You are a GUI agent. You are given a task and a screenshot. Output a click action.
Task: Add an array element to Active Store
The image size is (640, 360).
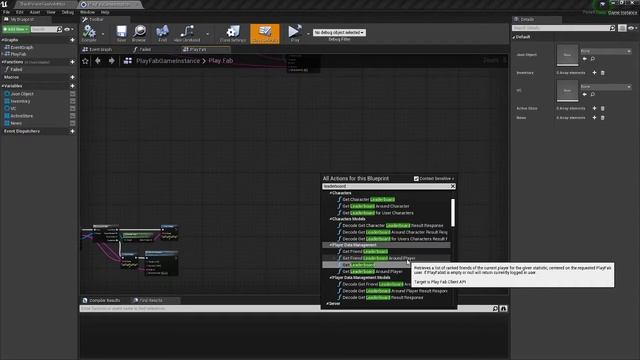[x=594, y=108]
